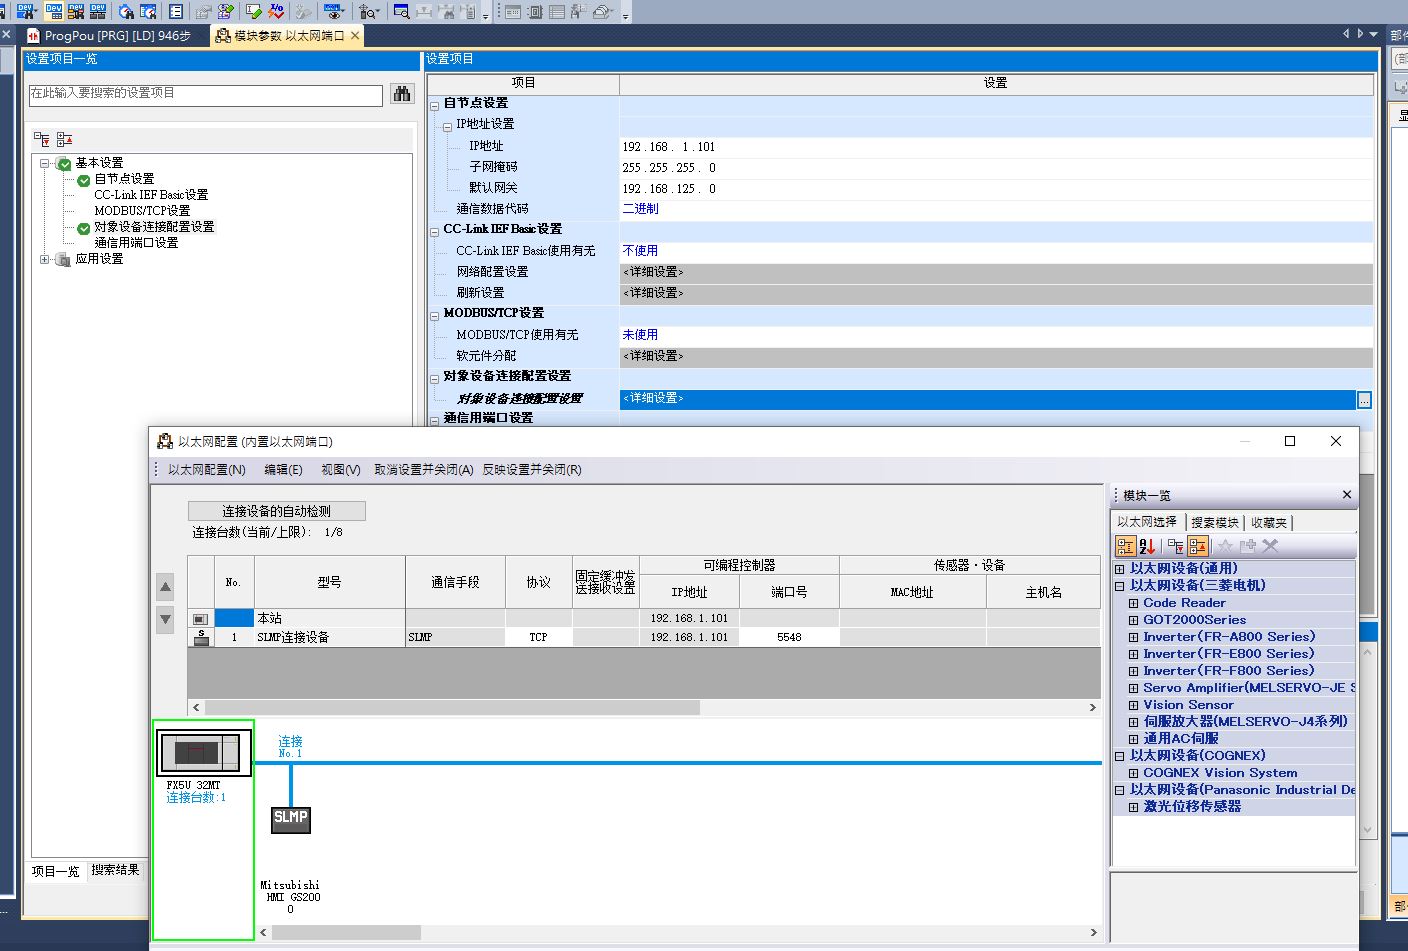Expand the 应用设置 tree node
The image size is (1408, 951).
45,259
